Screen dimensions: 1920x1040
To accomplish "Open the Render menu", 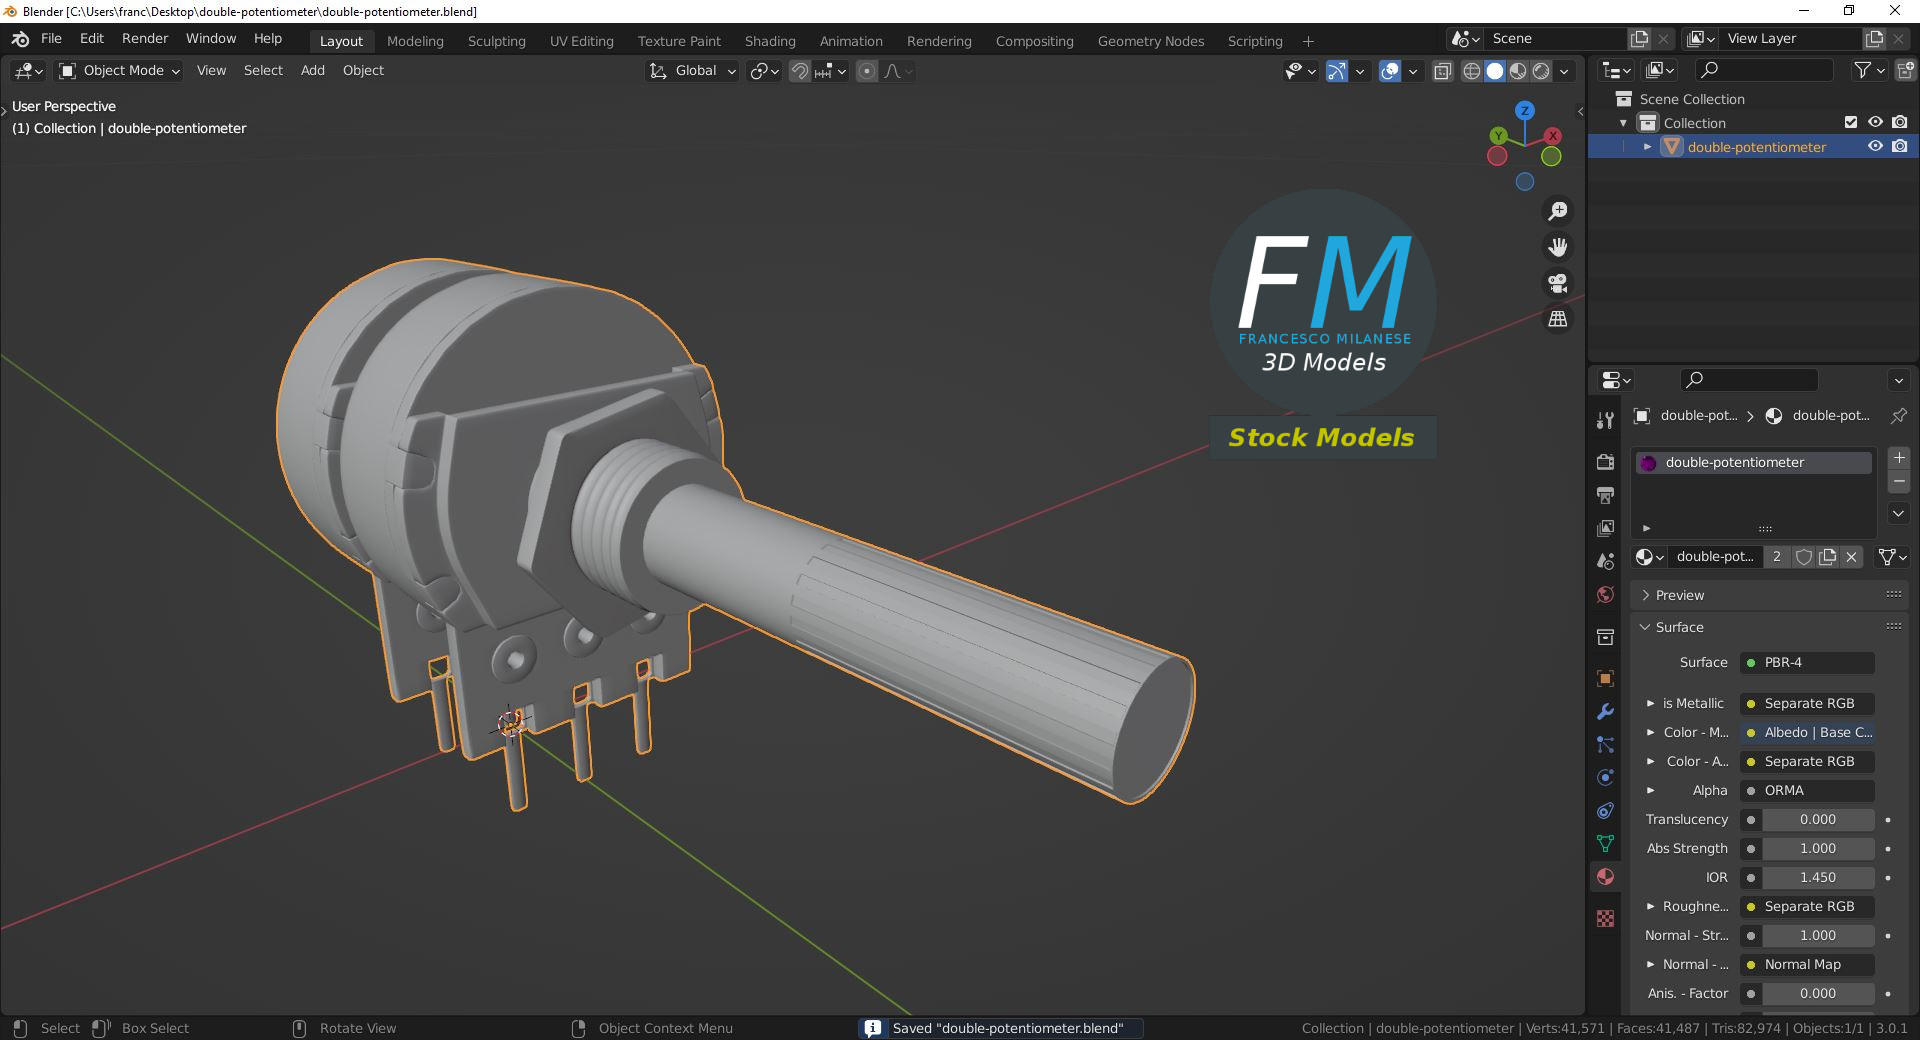I will pos(145,39).
